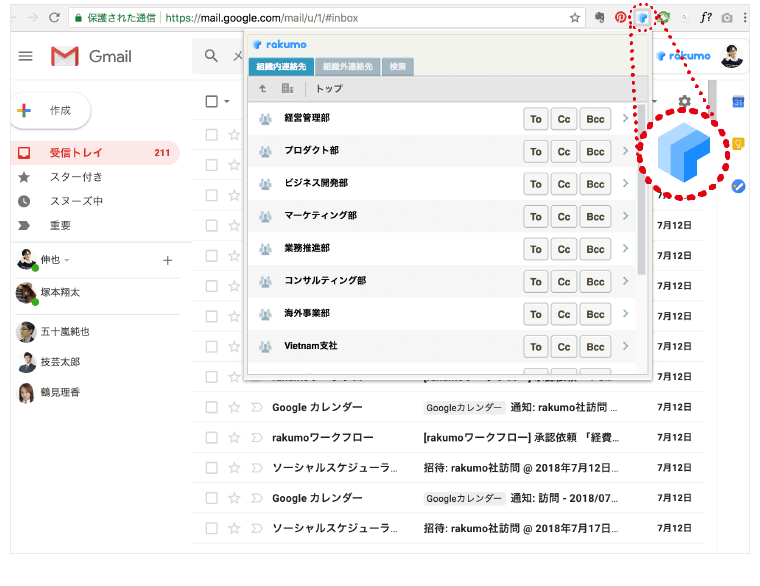Click the green sync extension icon
Screen dimensions: 760x586
point(664,18)
